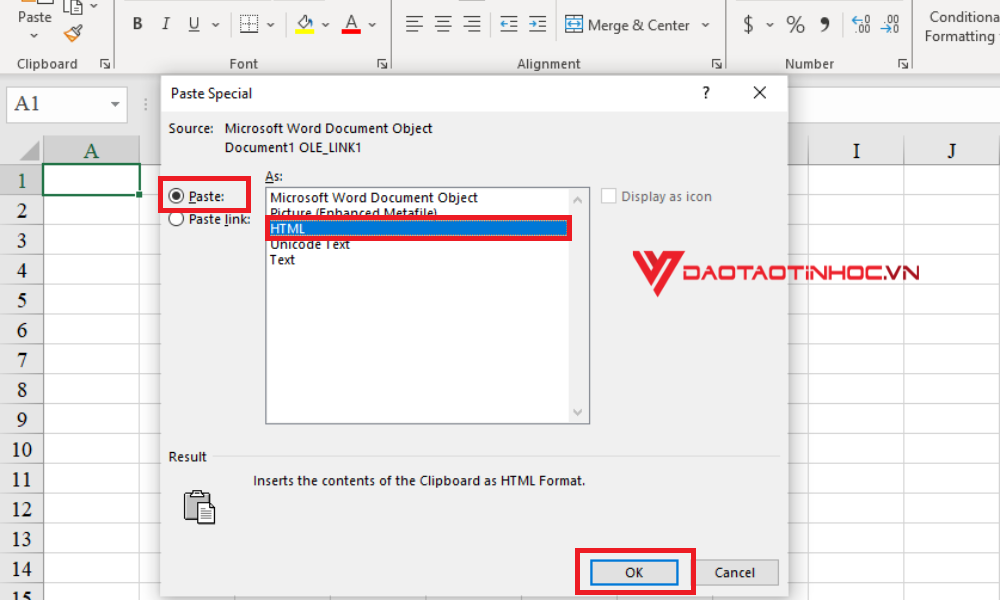The image size is (1000, 600).
Task: Apply percent style
Action: [795, 24]
